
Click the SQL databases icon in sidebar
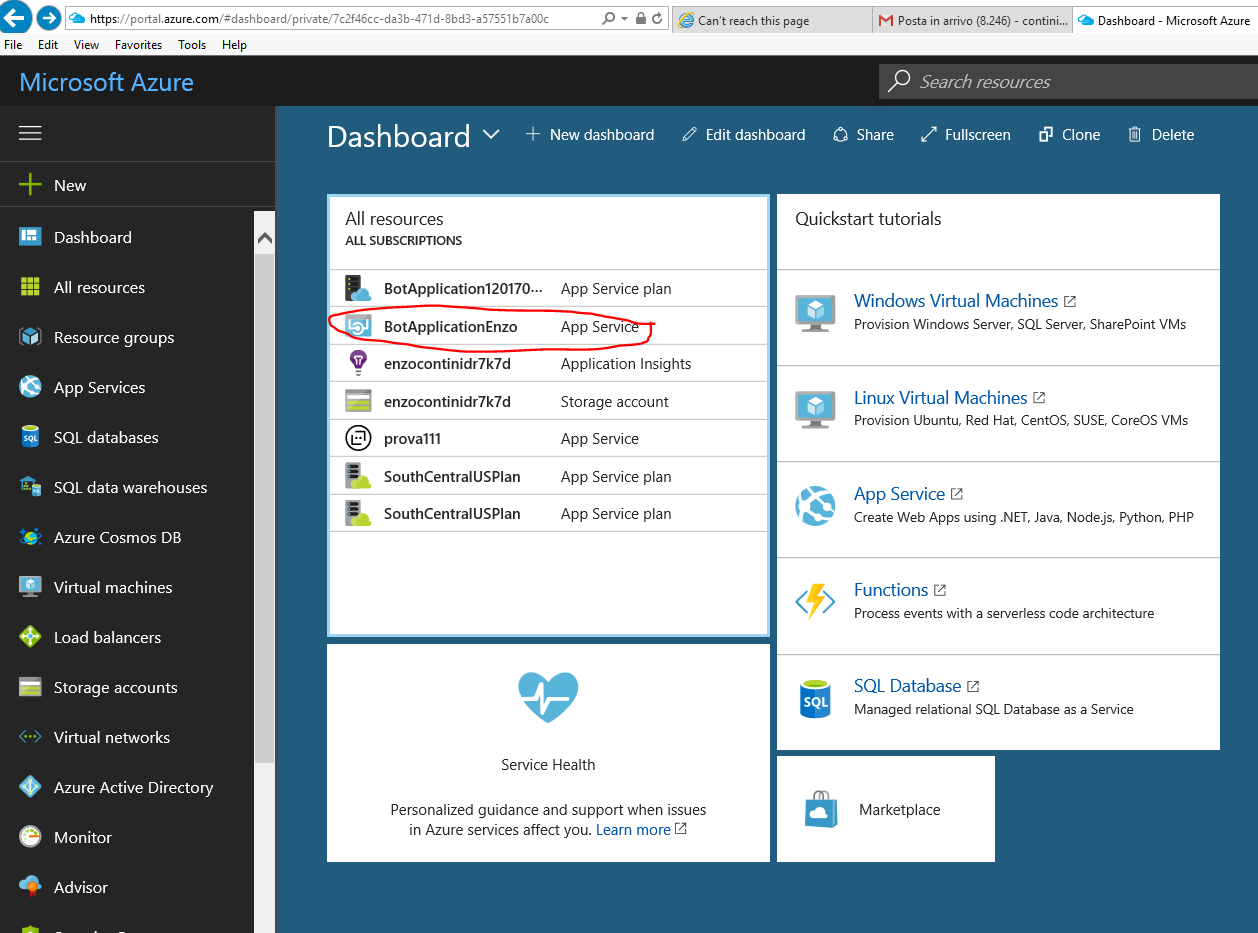(30, 438)
